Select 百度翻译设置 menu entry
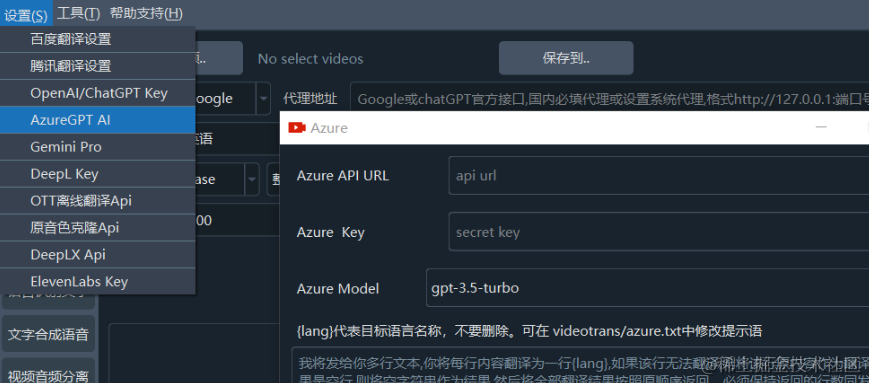This screenshot has height=383, width=869. point(98,39)
